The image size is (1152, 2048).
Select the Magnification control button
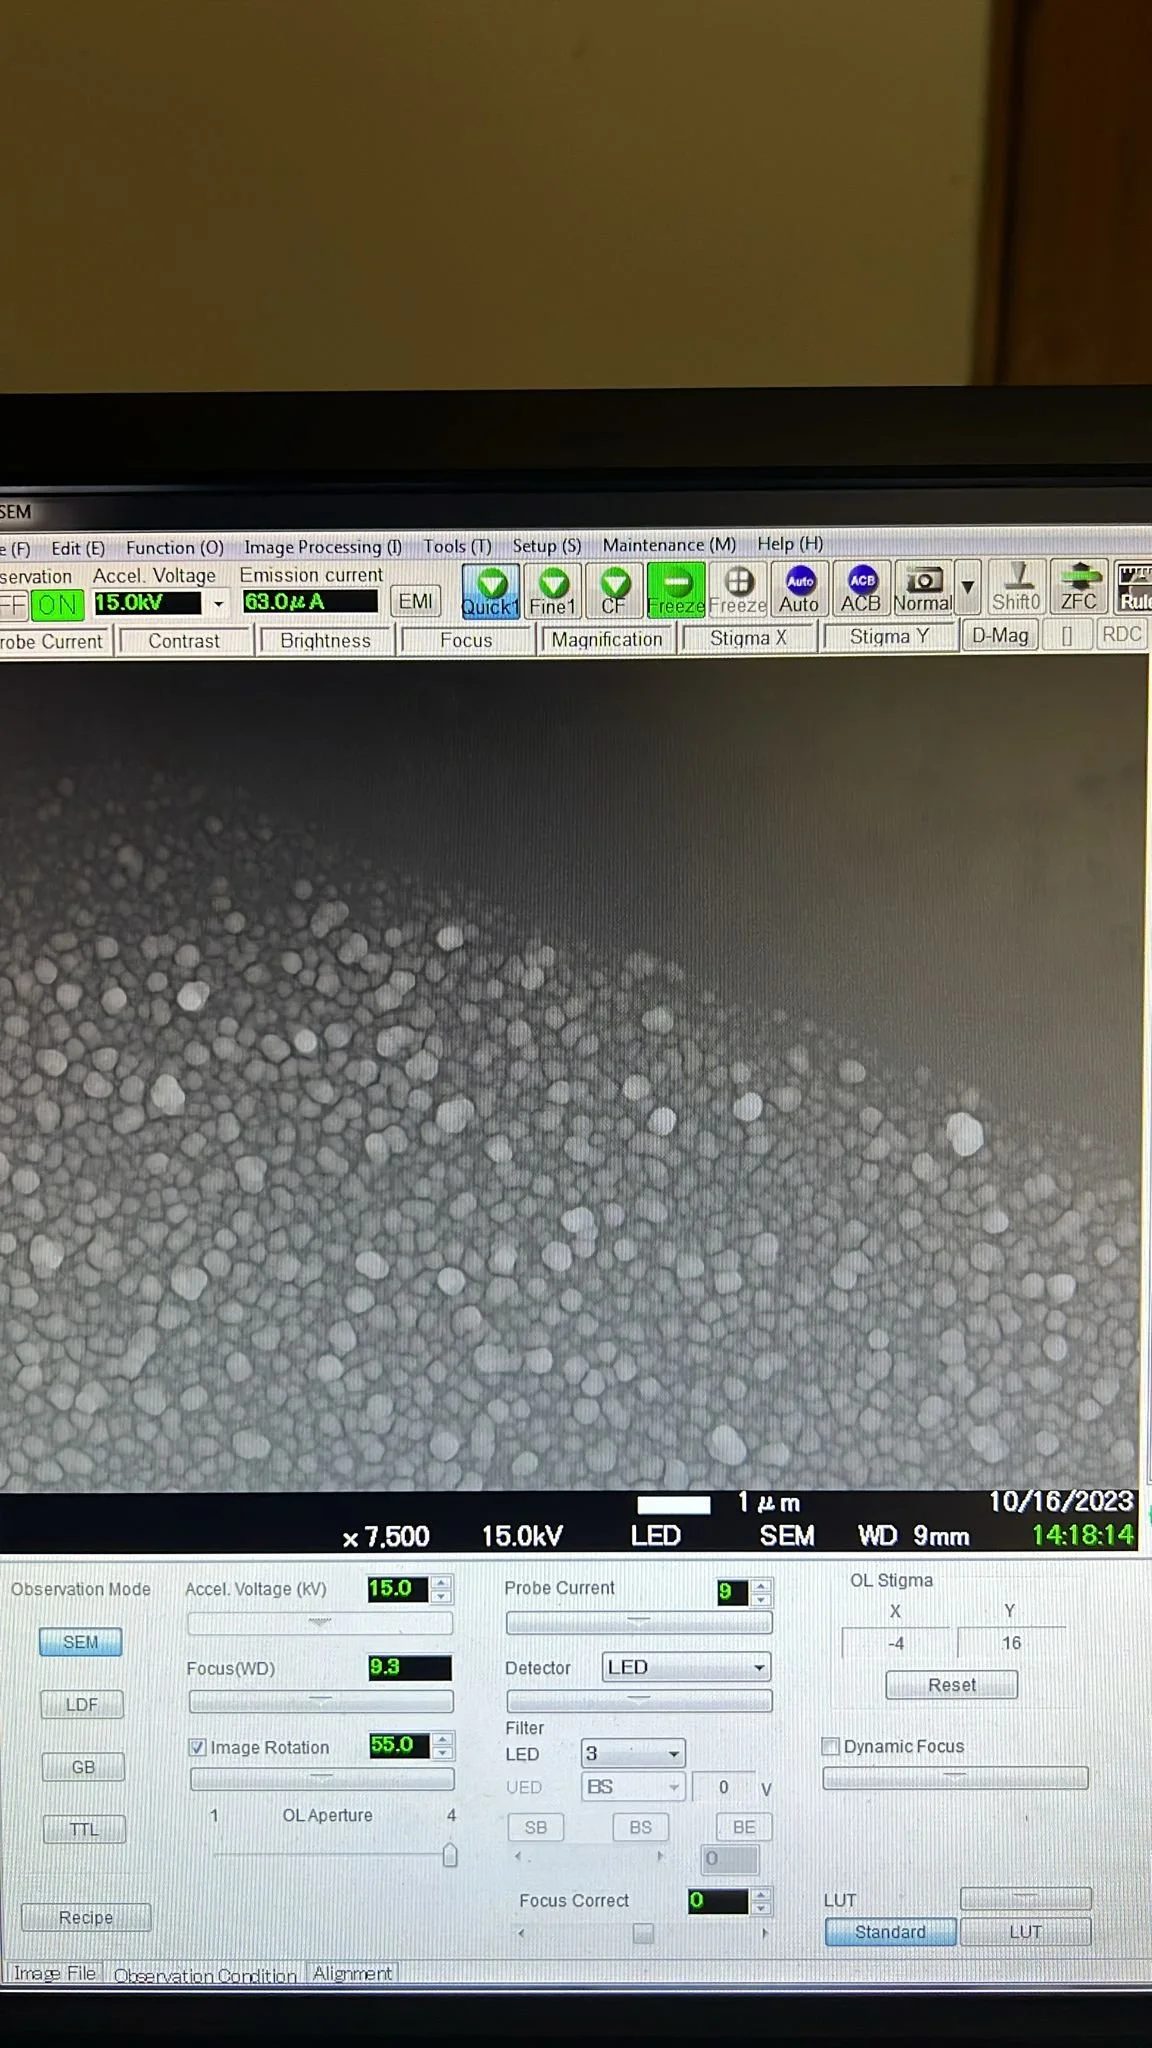click(607, 639)
